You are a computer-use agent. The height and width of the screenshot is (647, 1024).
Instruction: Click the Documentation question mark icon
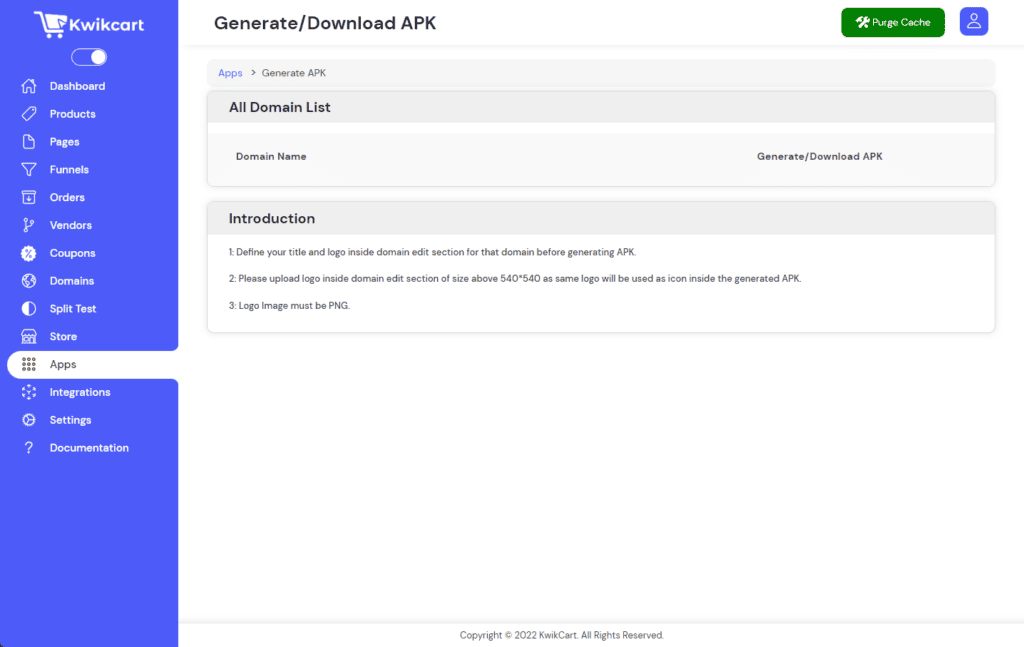coord(29,448)
